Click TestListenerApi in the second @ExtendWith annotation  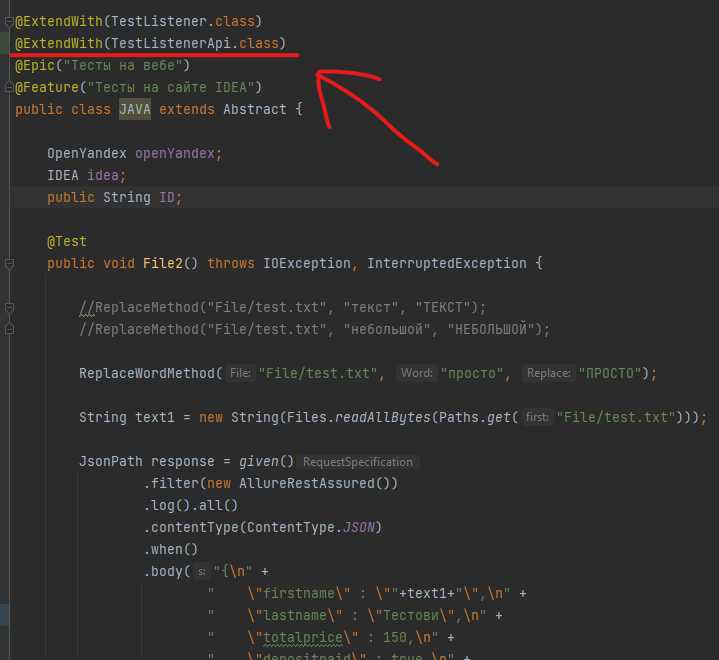coord(171,44)
